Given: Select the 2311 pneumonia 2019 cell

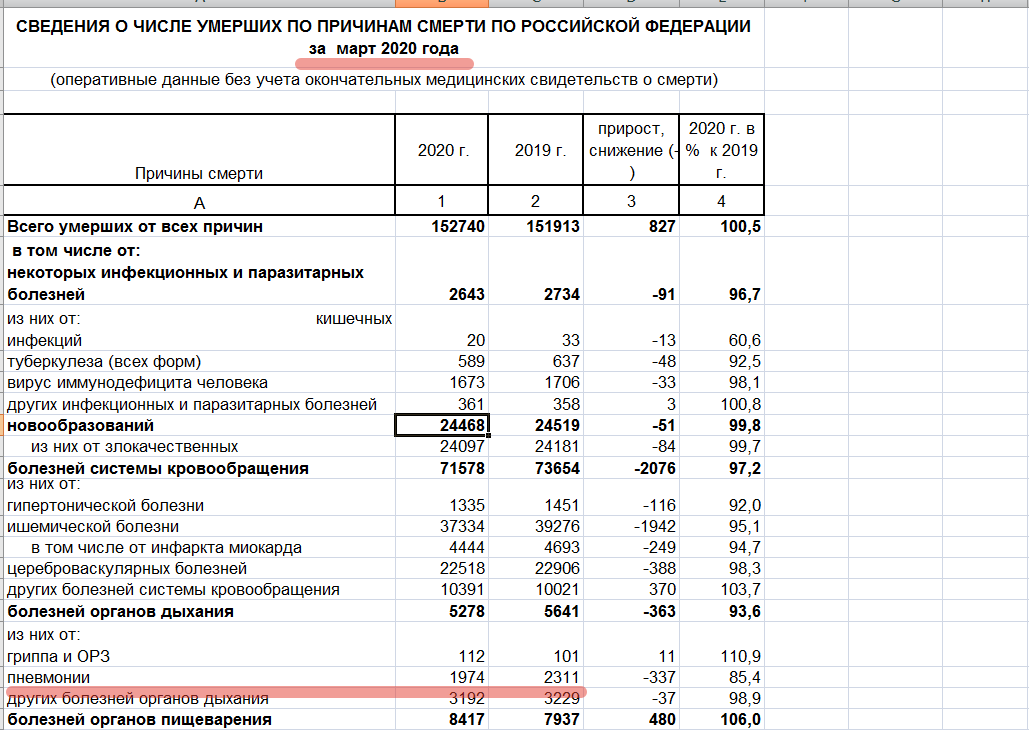Looking at the screenshot, I should (x=536, y=677).
